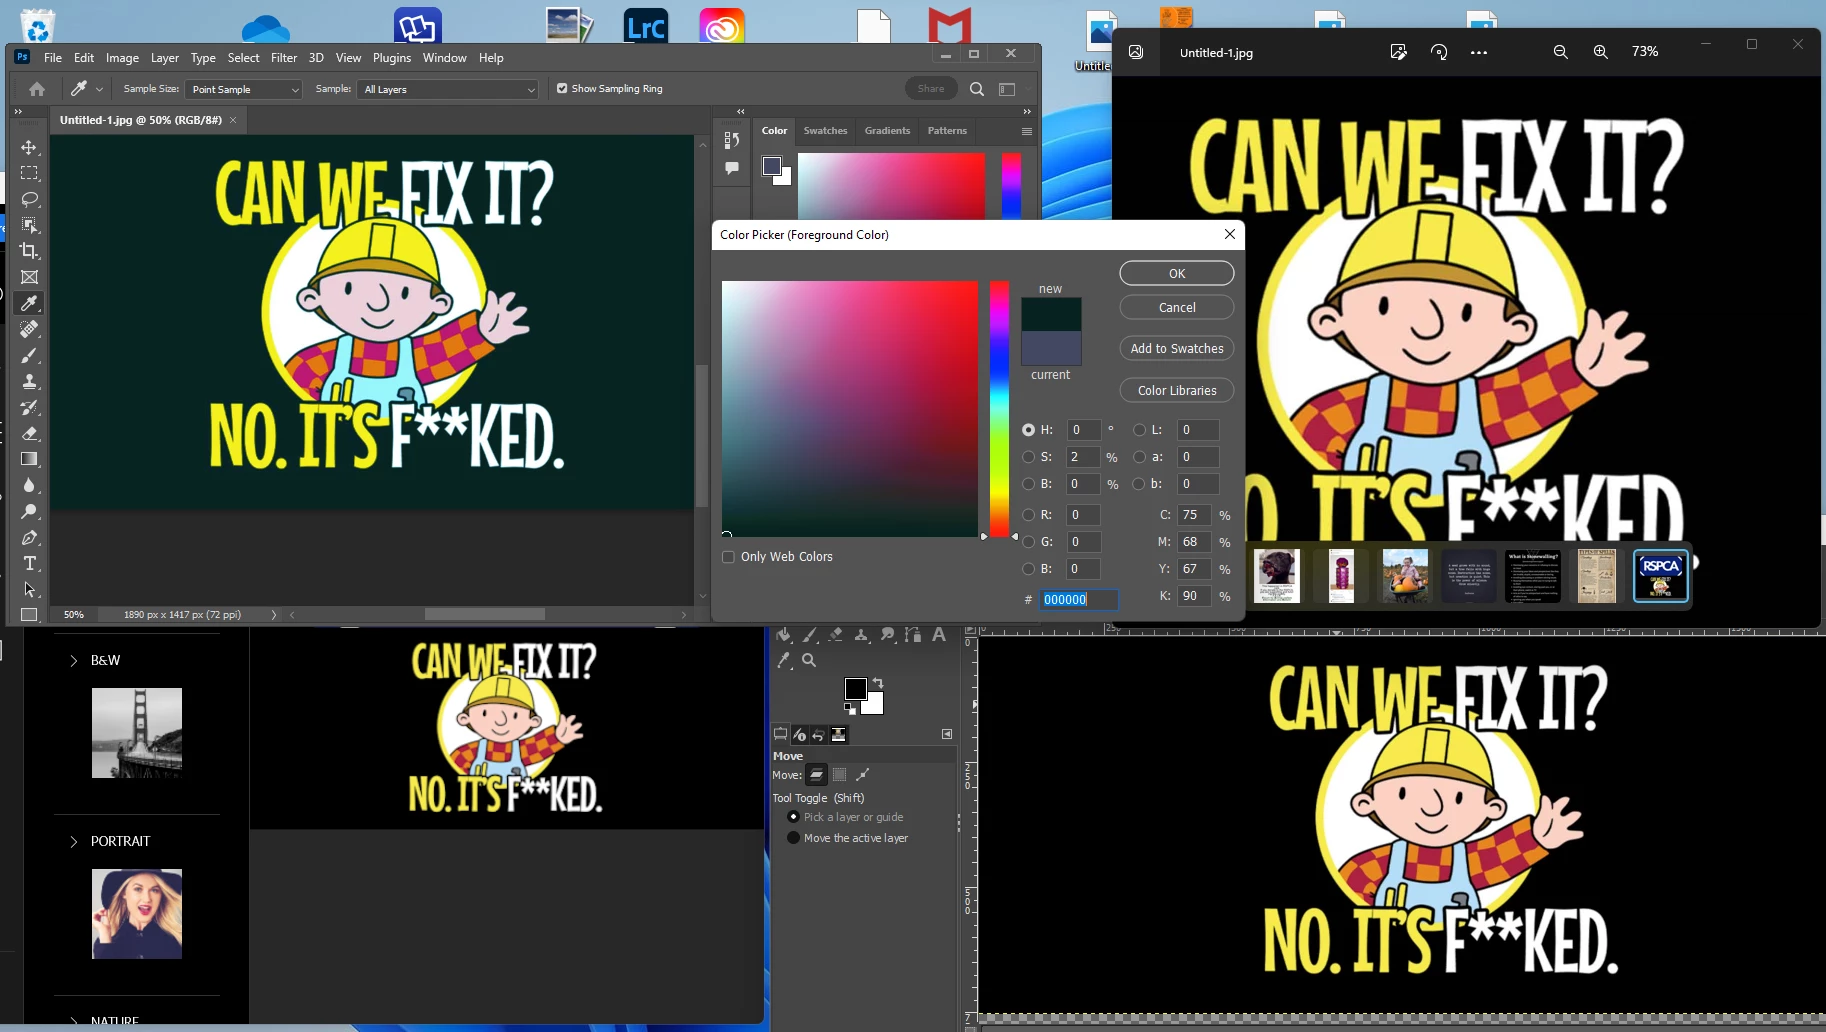Select the History Brush tool in Photoshop
Screen dimensions: 1826x1032
click(29, 407)
